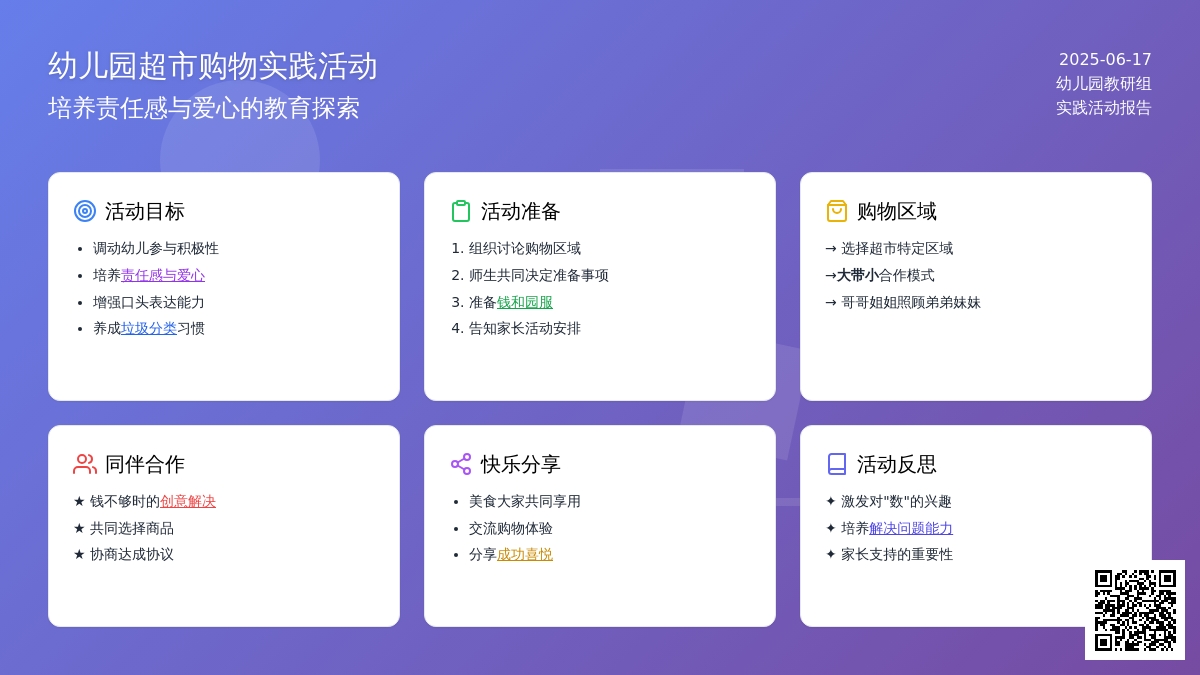Click the people icon beside 同伴合作
1200x675 pixels.
tap(85, 464)
